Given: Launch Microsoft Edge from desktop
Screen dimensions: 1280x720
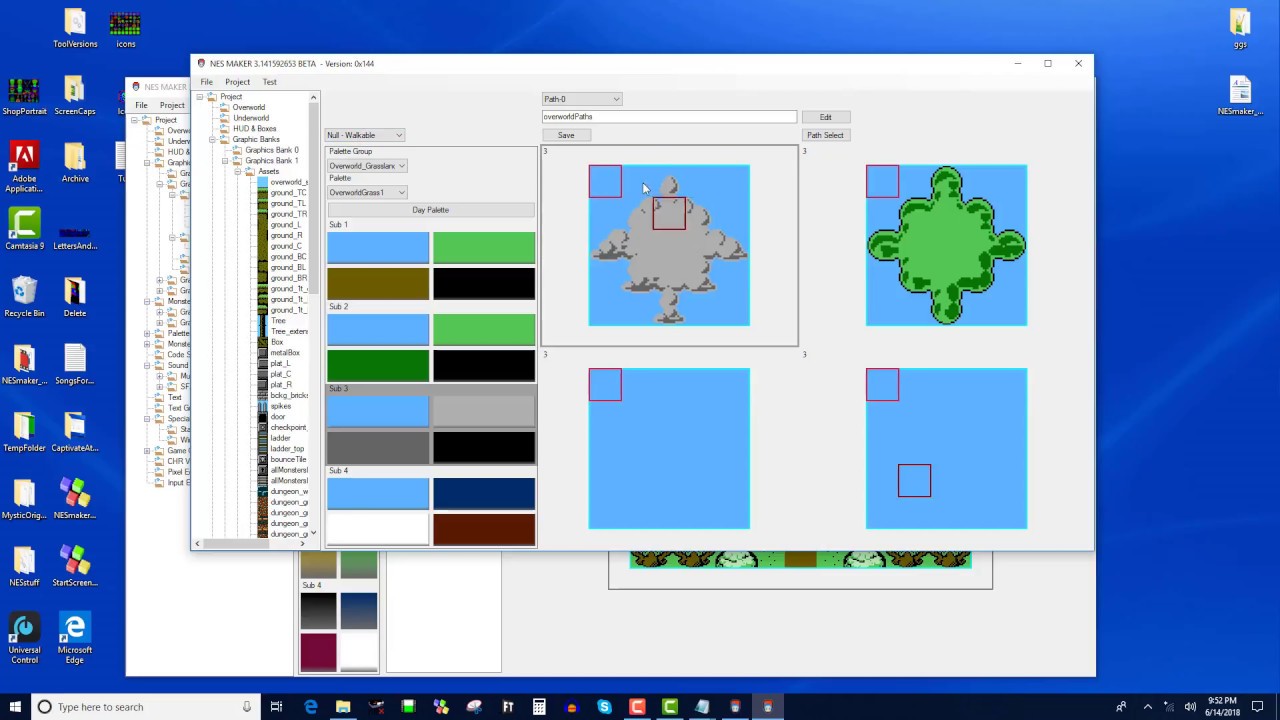Looking at the screenshot, I should [x=75, y=637].
